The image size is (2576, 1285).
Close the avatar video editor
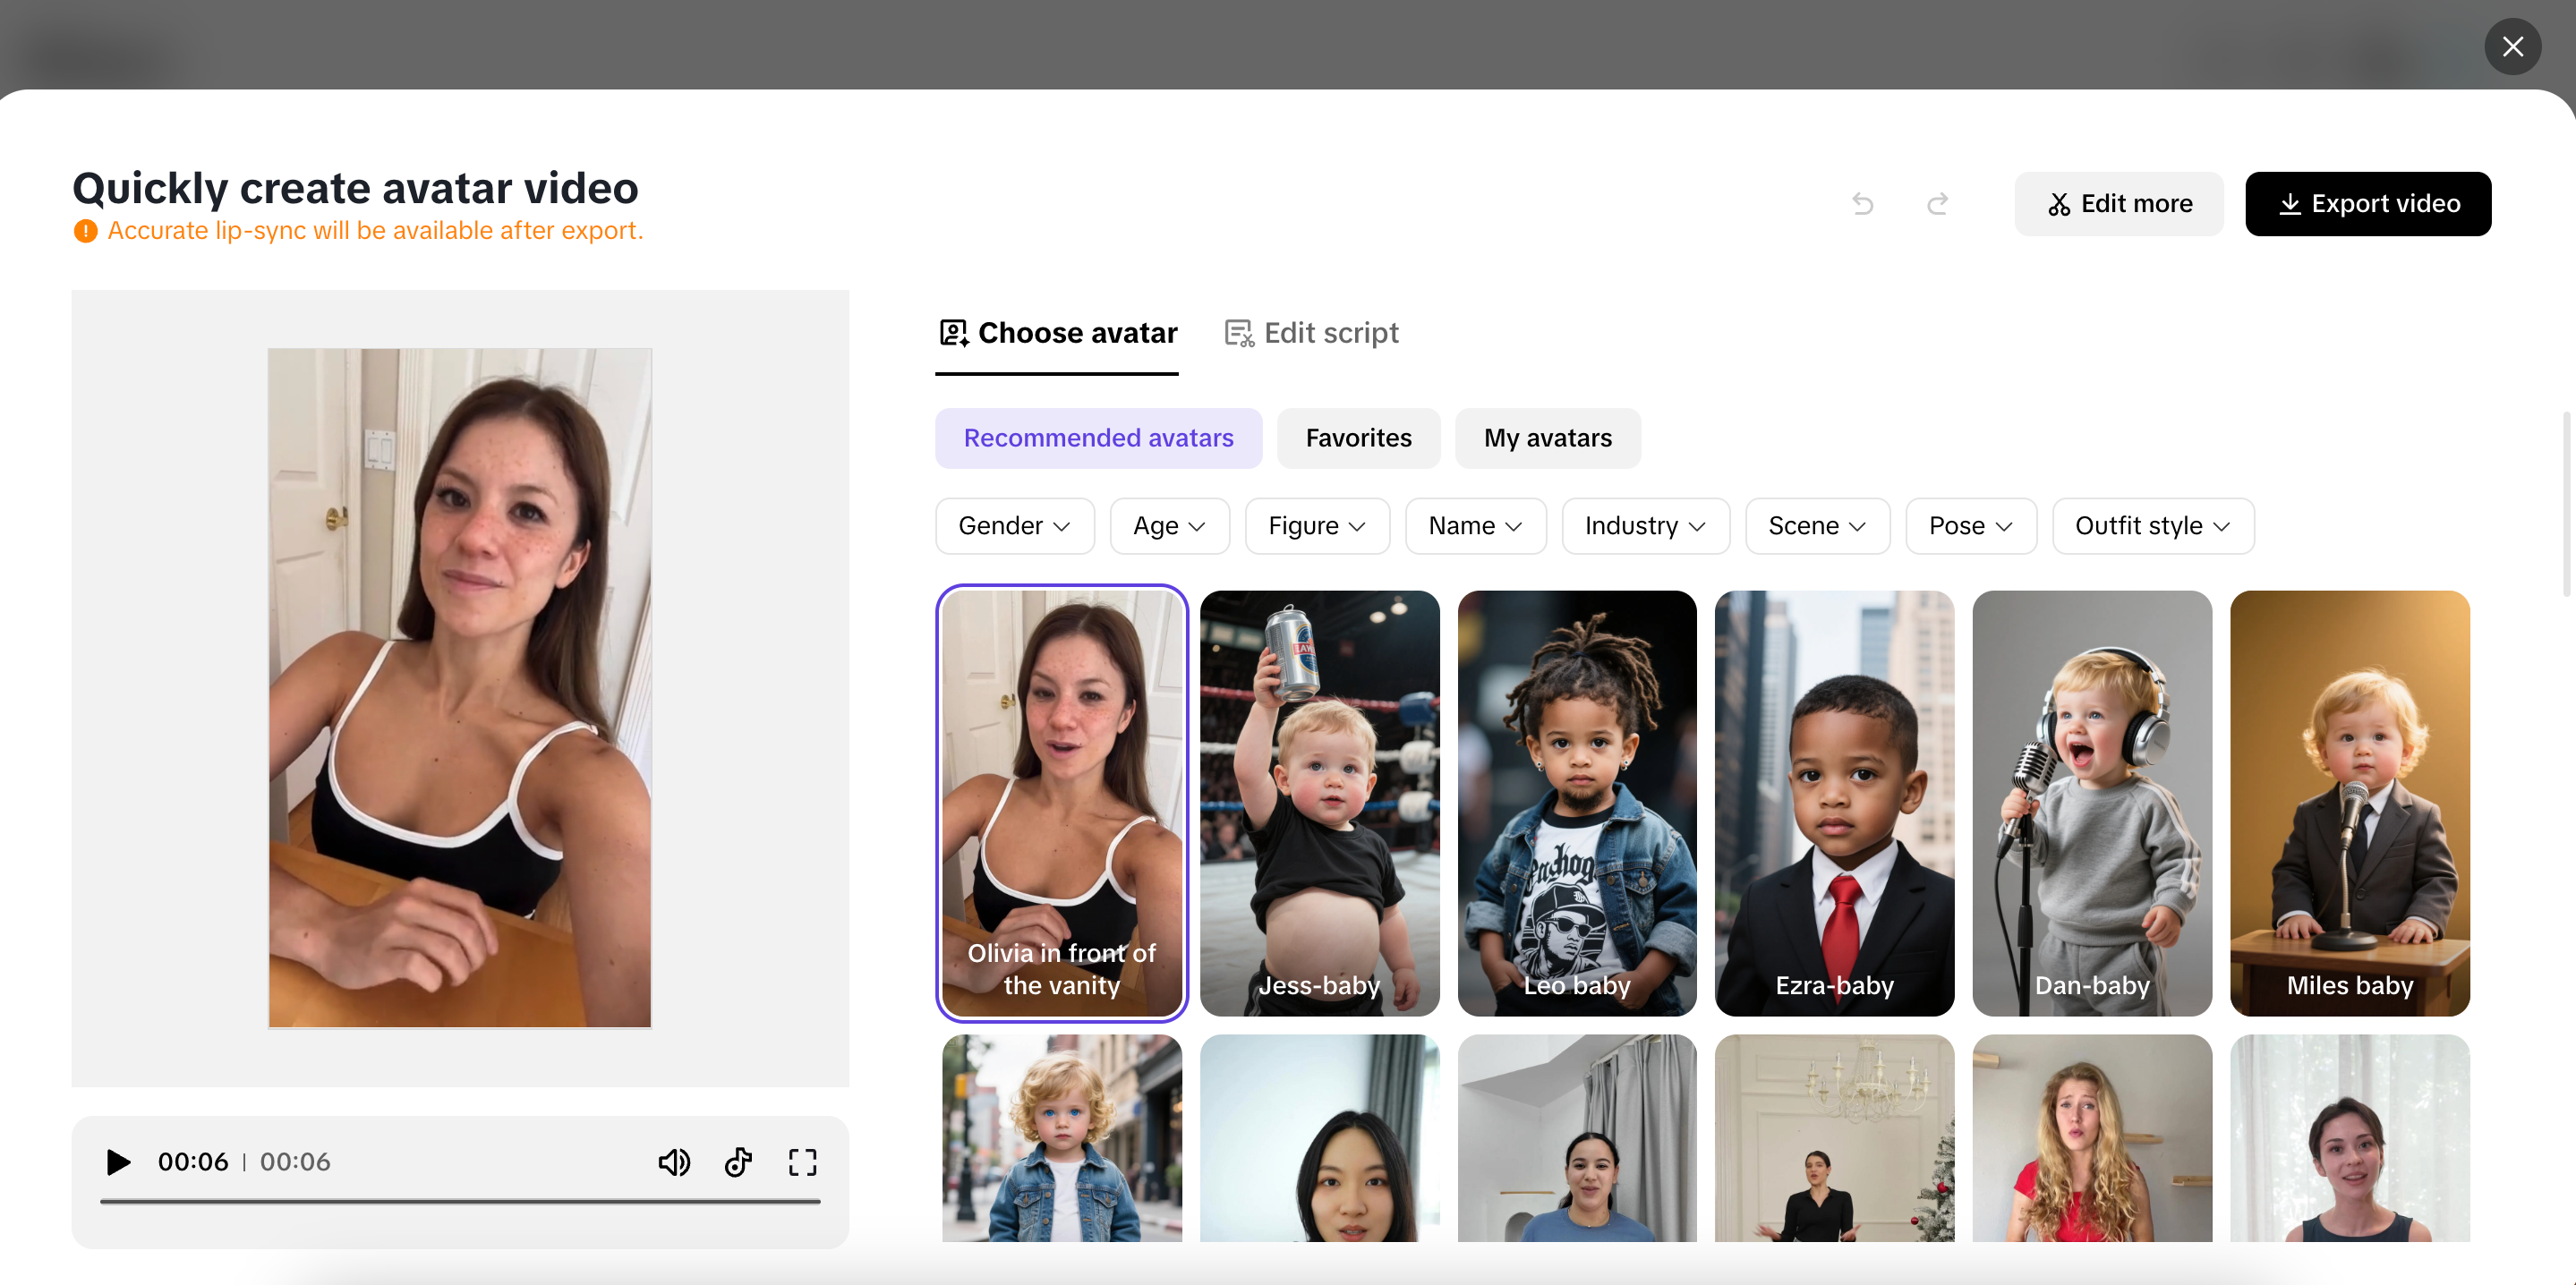pos(2513,46)
